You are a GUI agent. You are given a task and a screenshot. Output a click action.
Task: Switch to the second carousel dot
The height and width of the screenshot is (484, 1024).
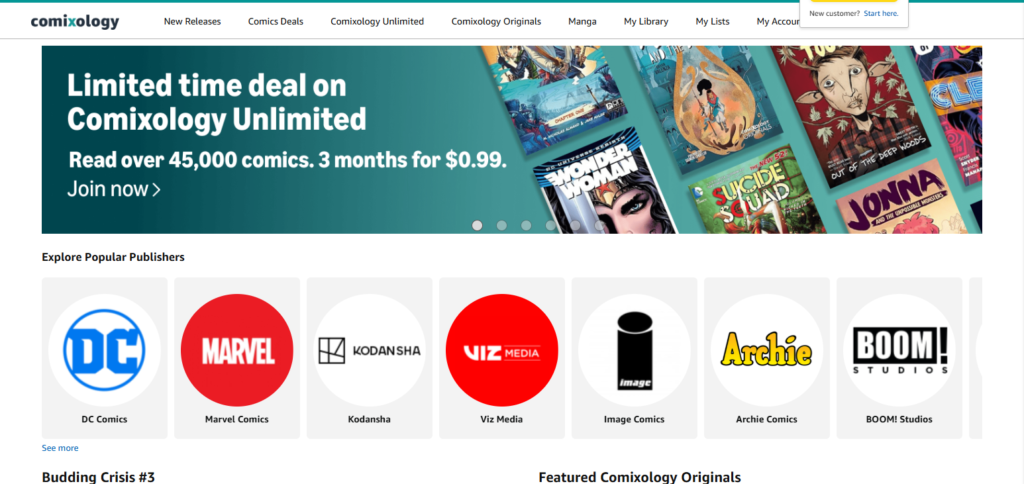coord(502,225)
